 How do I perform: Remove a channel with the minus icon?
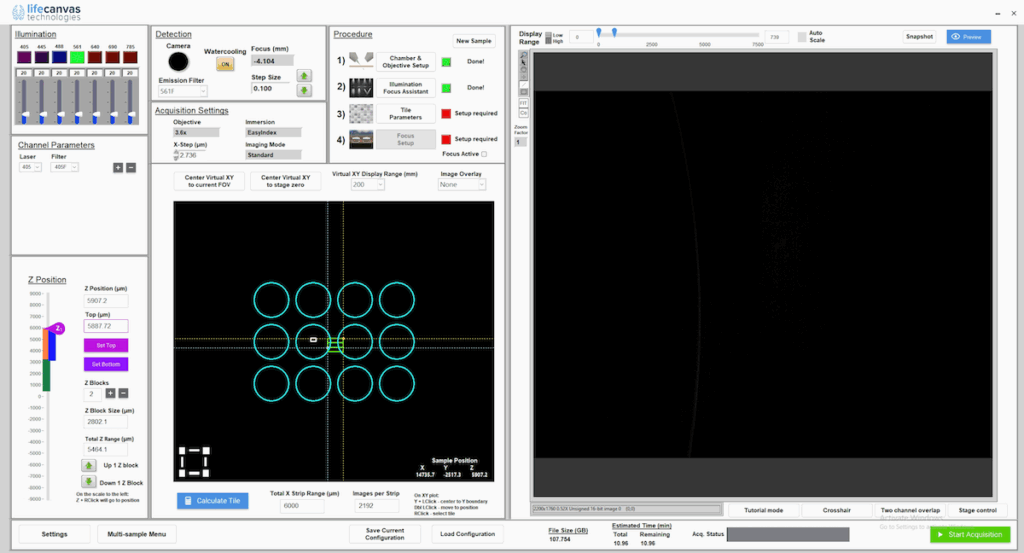point(130,167)
